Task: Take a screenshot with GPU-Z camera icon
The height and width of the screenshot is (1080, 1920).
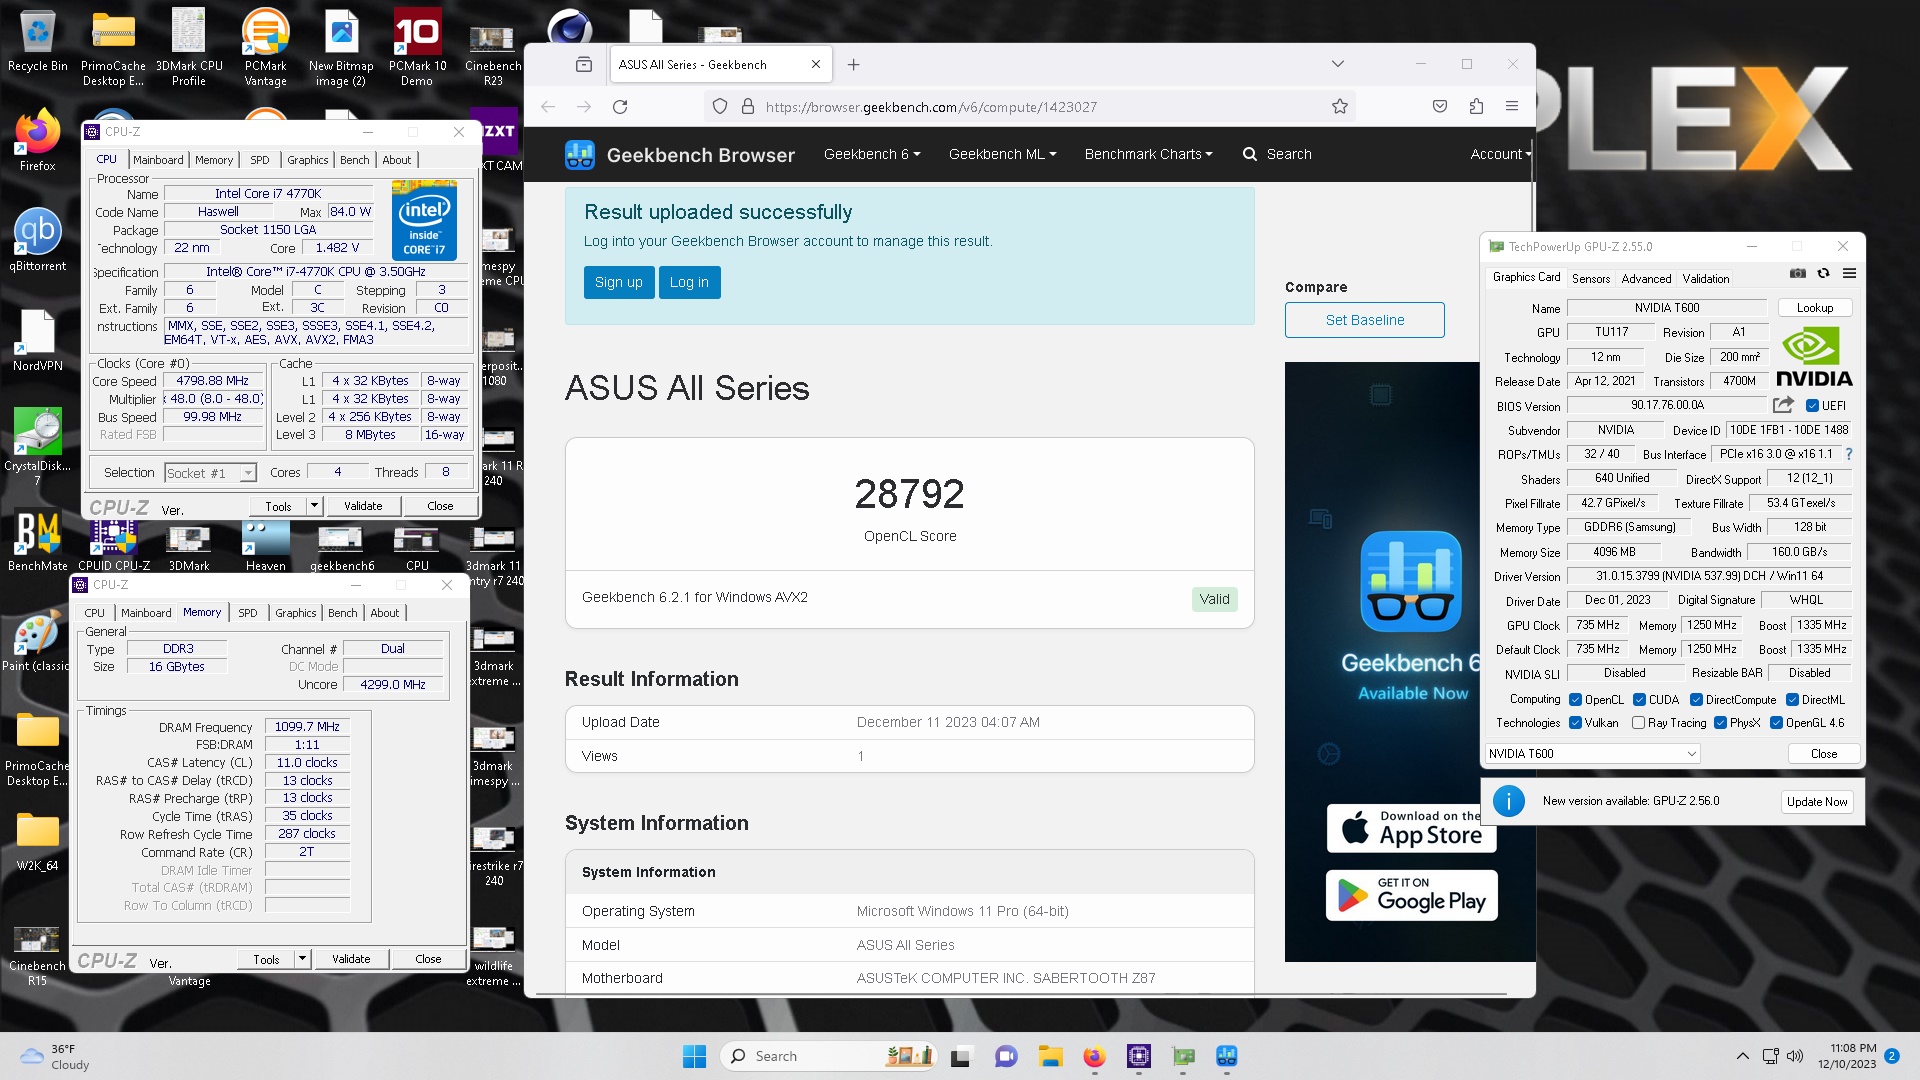Action: point(1797,273)
